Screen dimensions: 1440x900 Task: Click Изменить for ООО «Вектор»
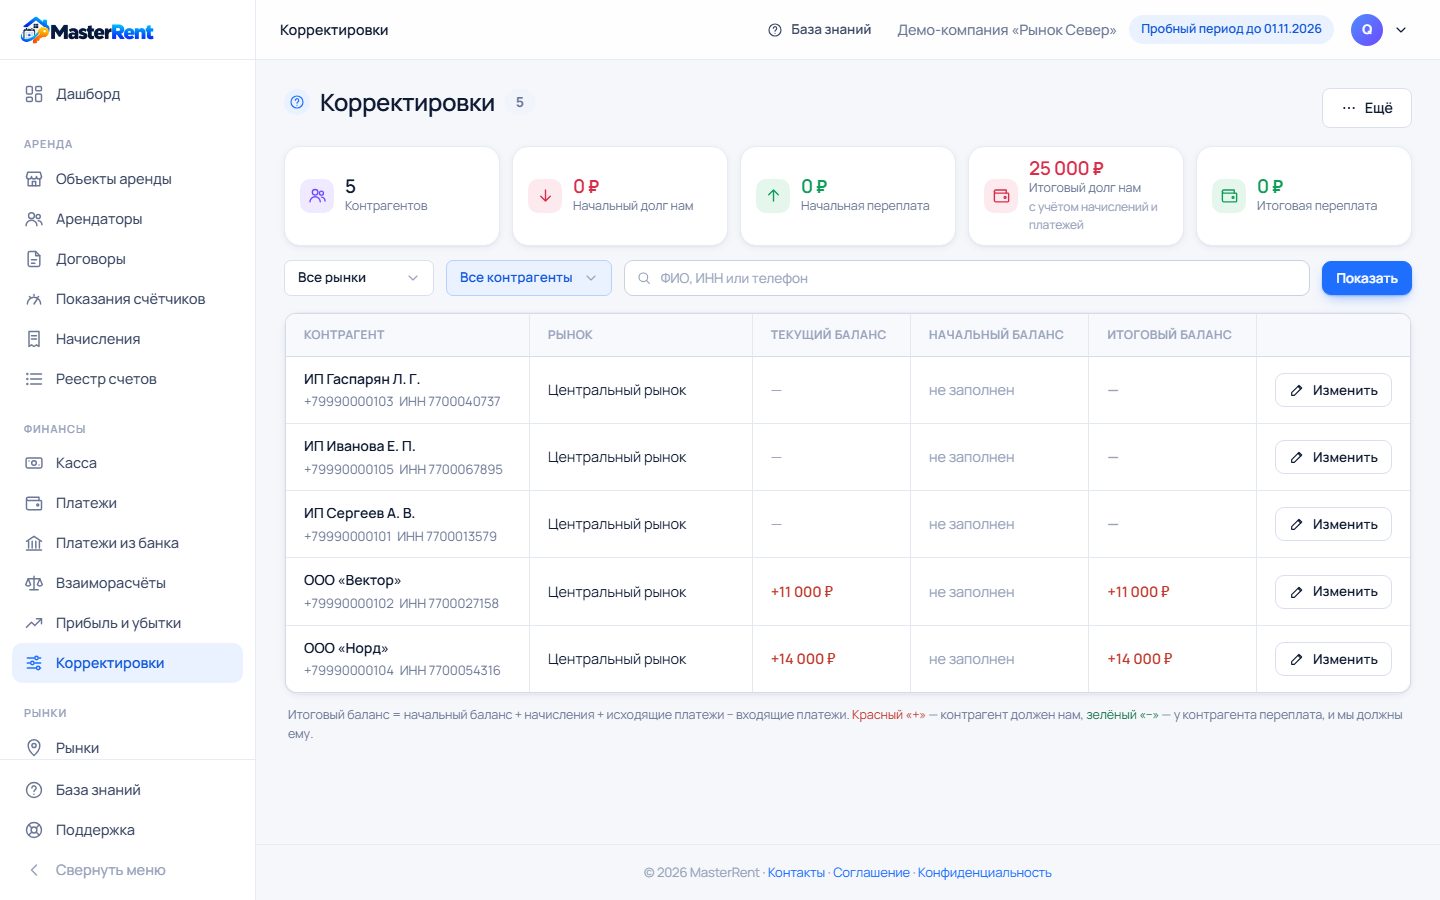(1333, 592)
